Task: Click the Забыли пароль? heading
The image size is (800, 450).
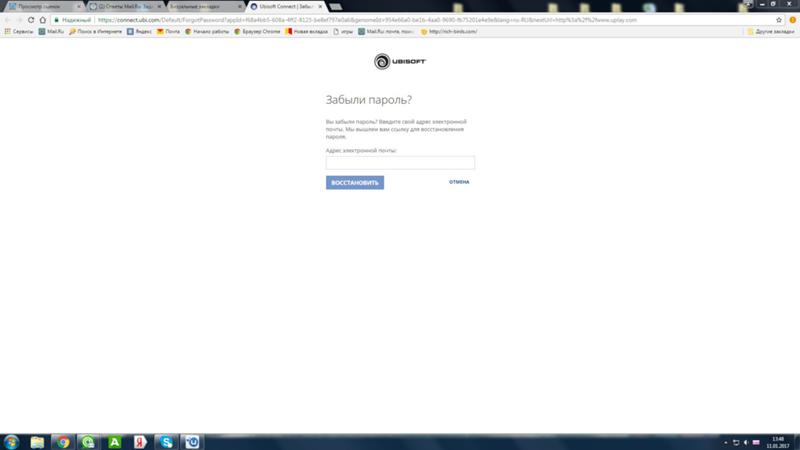Action: [368, 99]
